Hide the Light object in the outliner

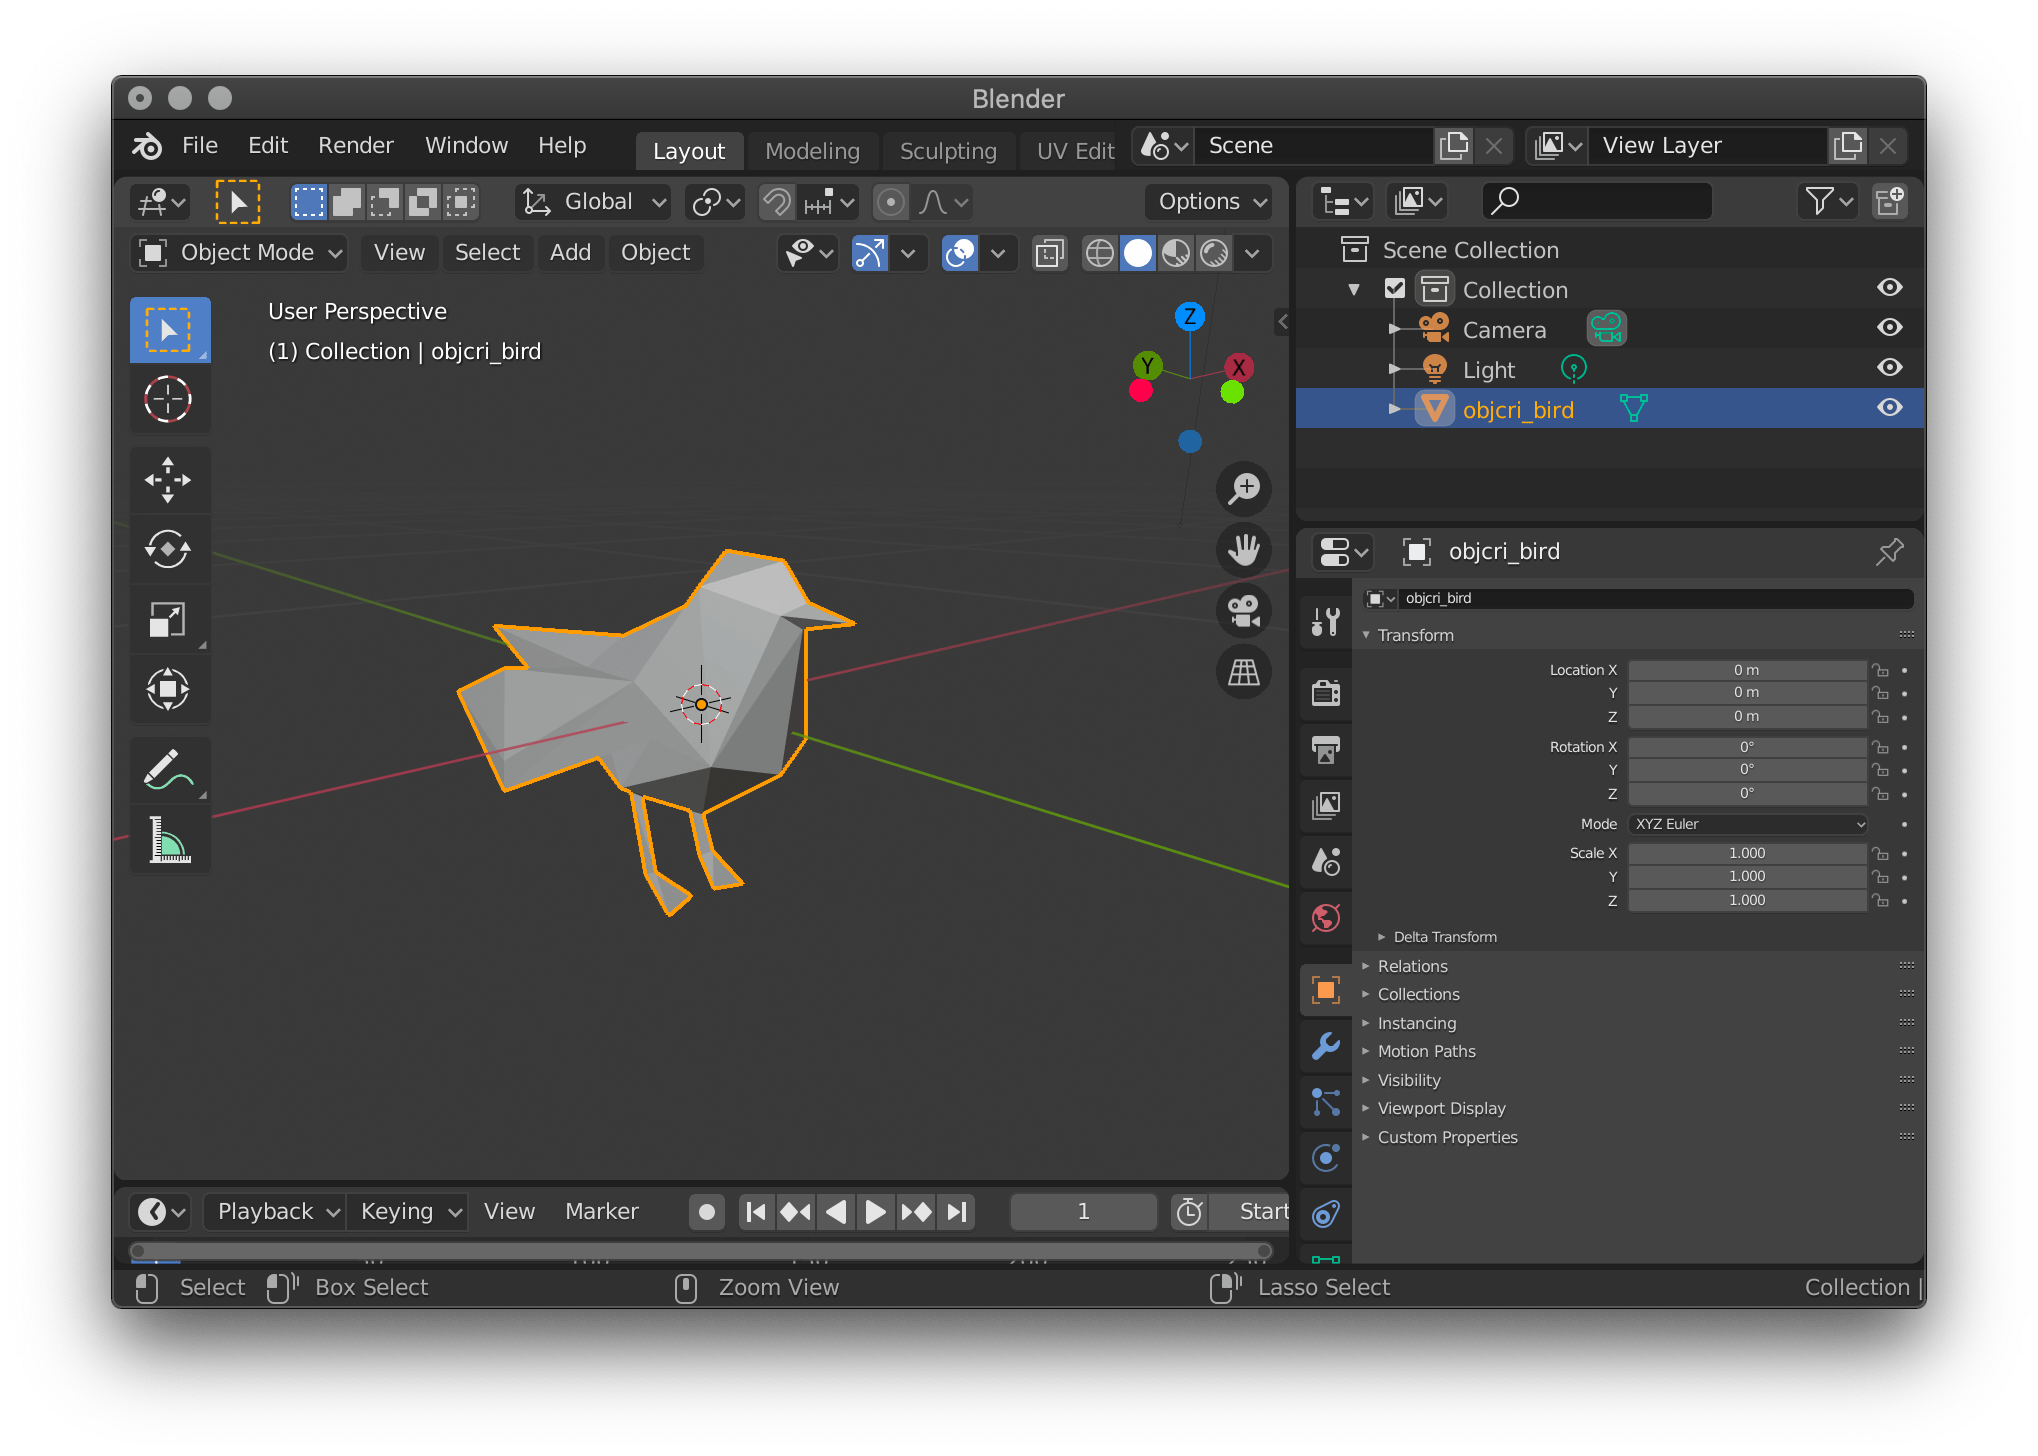point(1889,367)
